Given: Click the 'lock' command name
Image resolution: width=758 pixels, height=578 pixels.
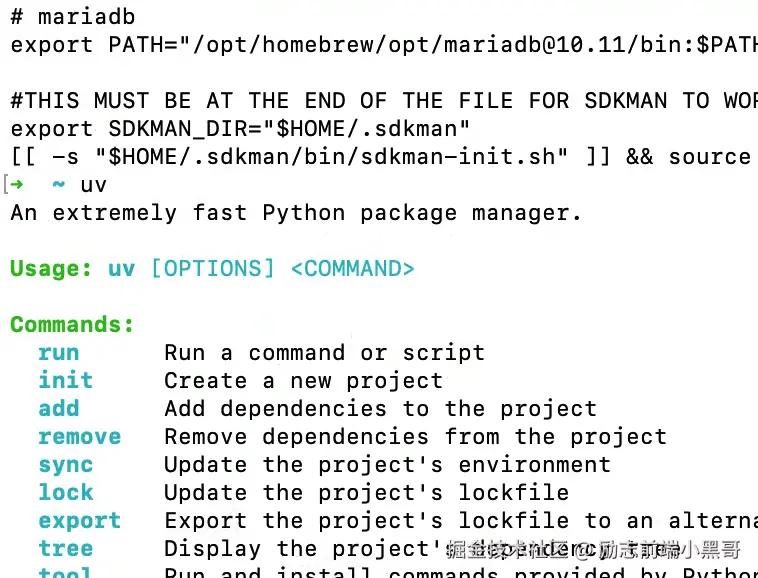Looking at the screenshot, I should pyautogui.click(x=65, y=493).
